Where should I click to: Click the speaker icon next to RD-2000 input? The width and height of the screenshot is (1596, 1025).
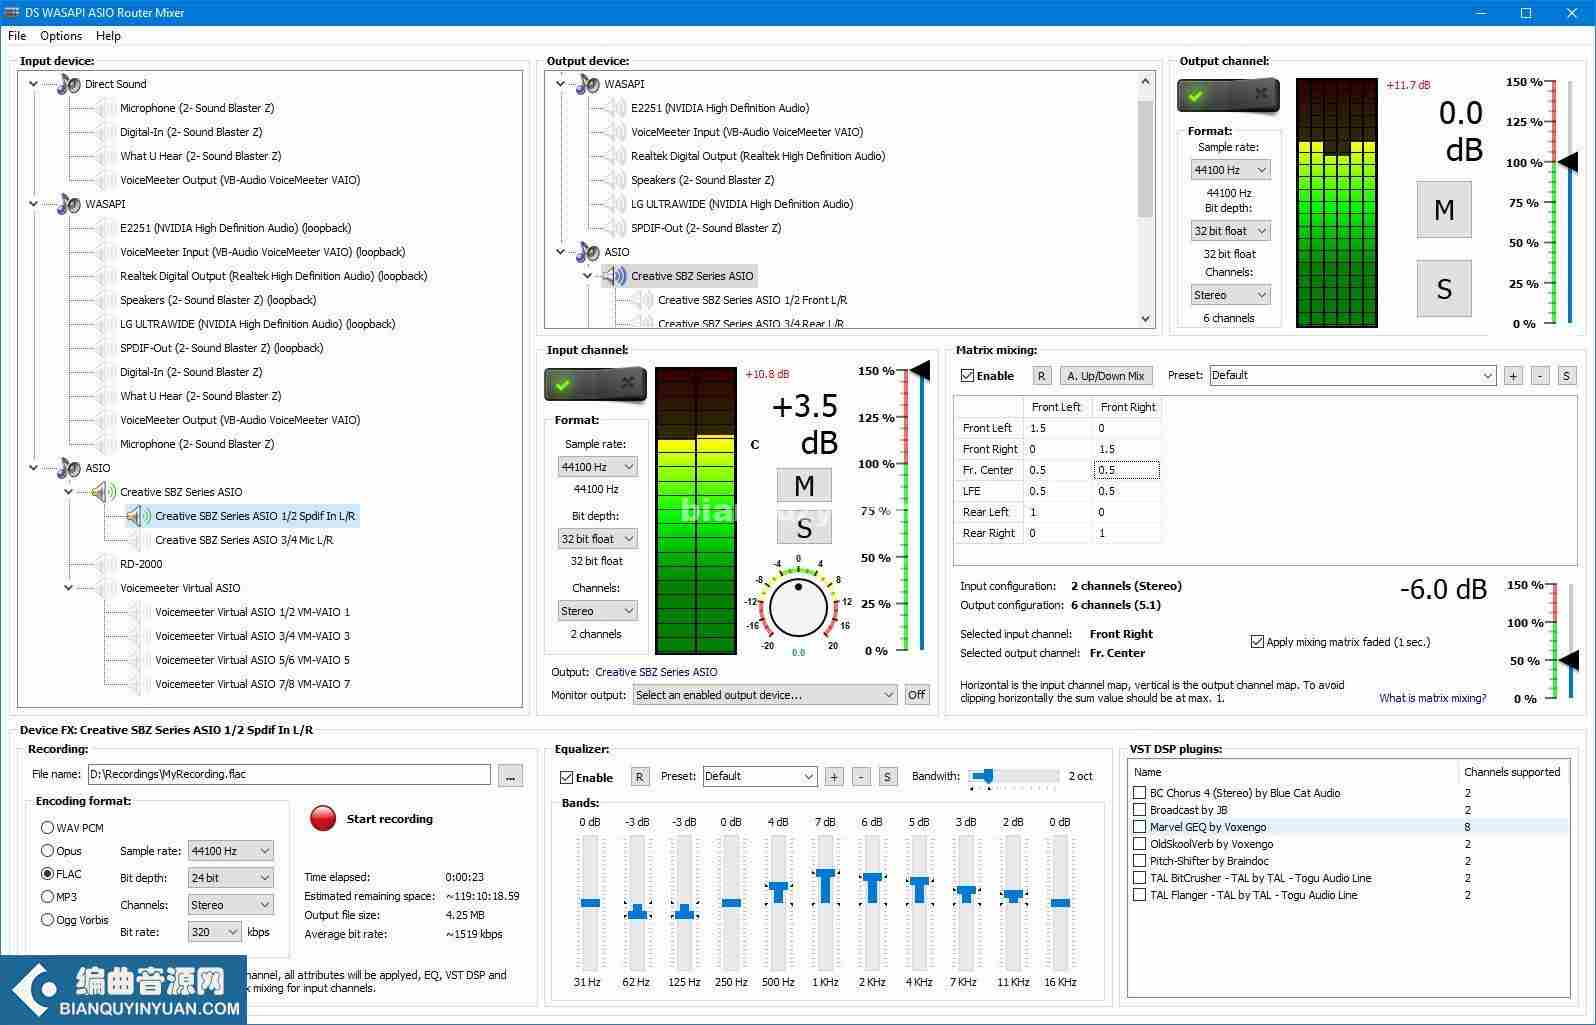pos(104,564)
